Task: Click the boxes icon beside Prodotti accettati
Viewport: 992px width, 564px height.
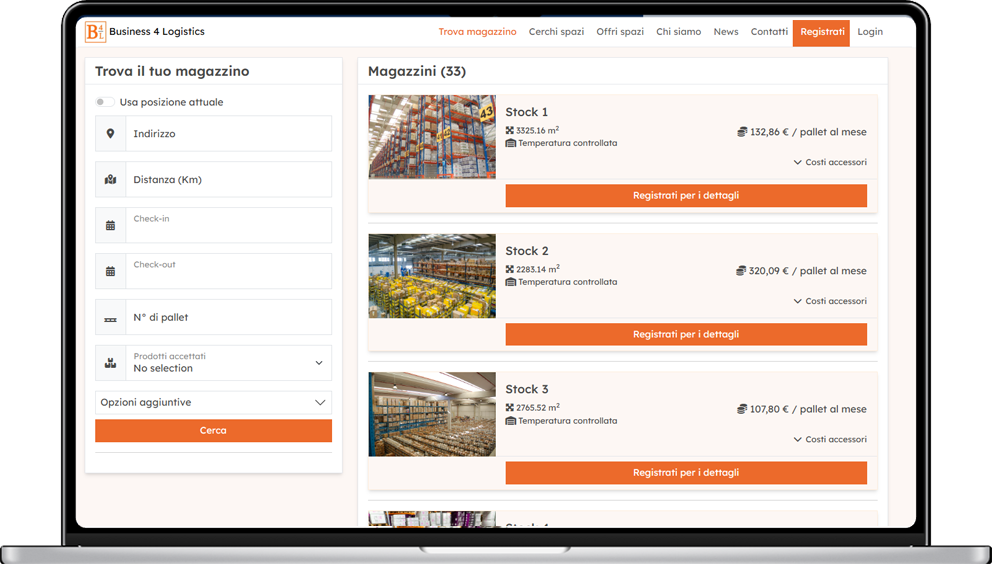Action: click(110, 363)
